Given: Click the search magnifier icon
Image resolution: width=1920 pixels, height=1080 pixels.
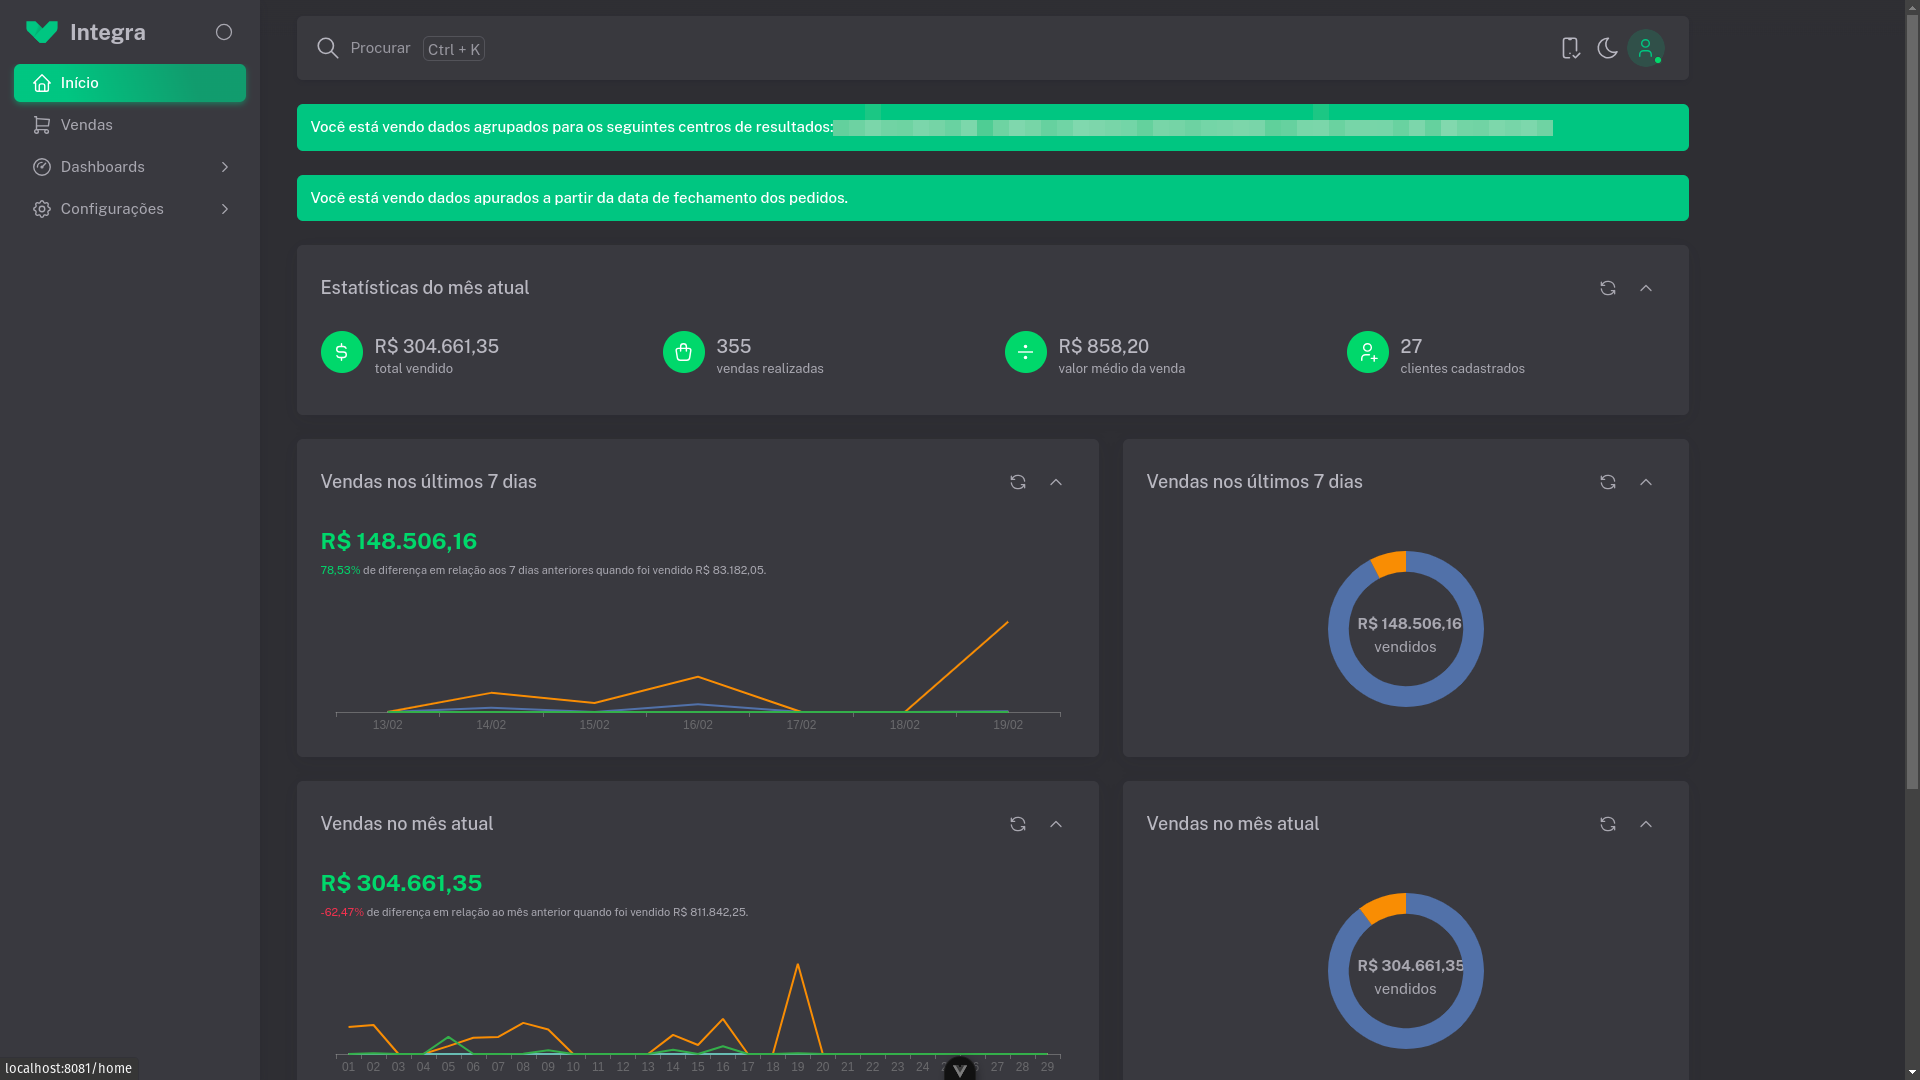Looking at the screenshot, I should click(327, 48).
